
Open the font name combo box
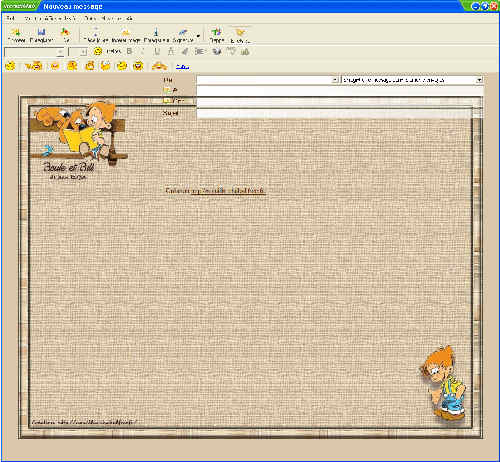[x=34, y=52]
